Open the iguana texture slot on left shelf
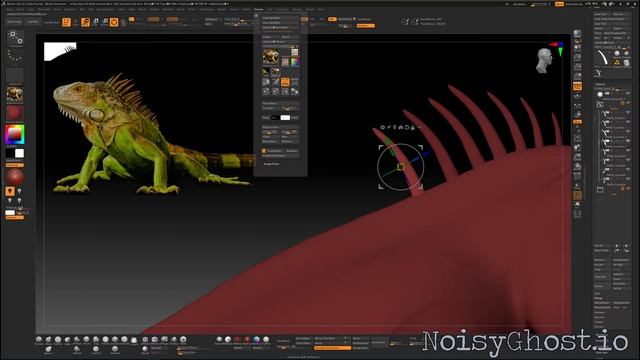Viewport: 640px width, 360px height. (15, 94)
